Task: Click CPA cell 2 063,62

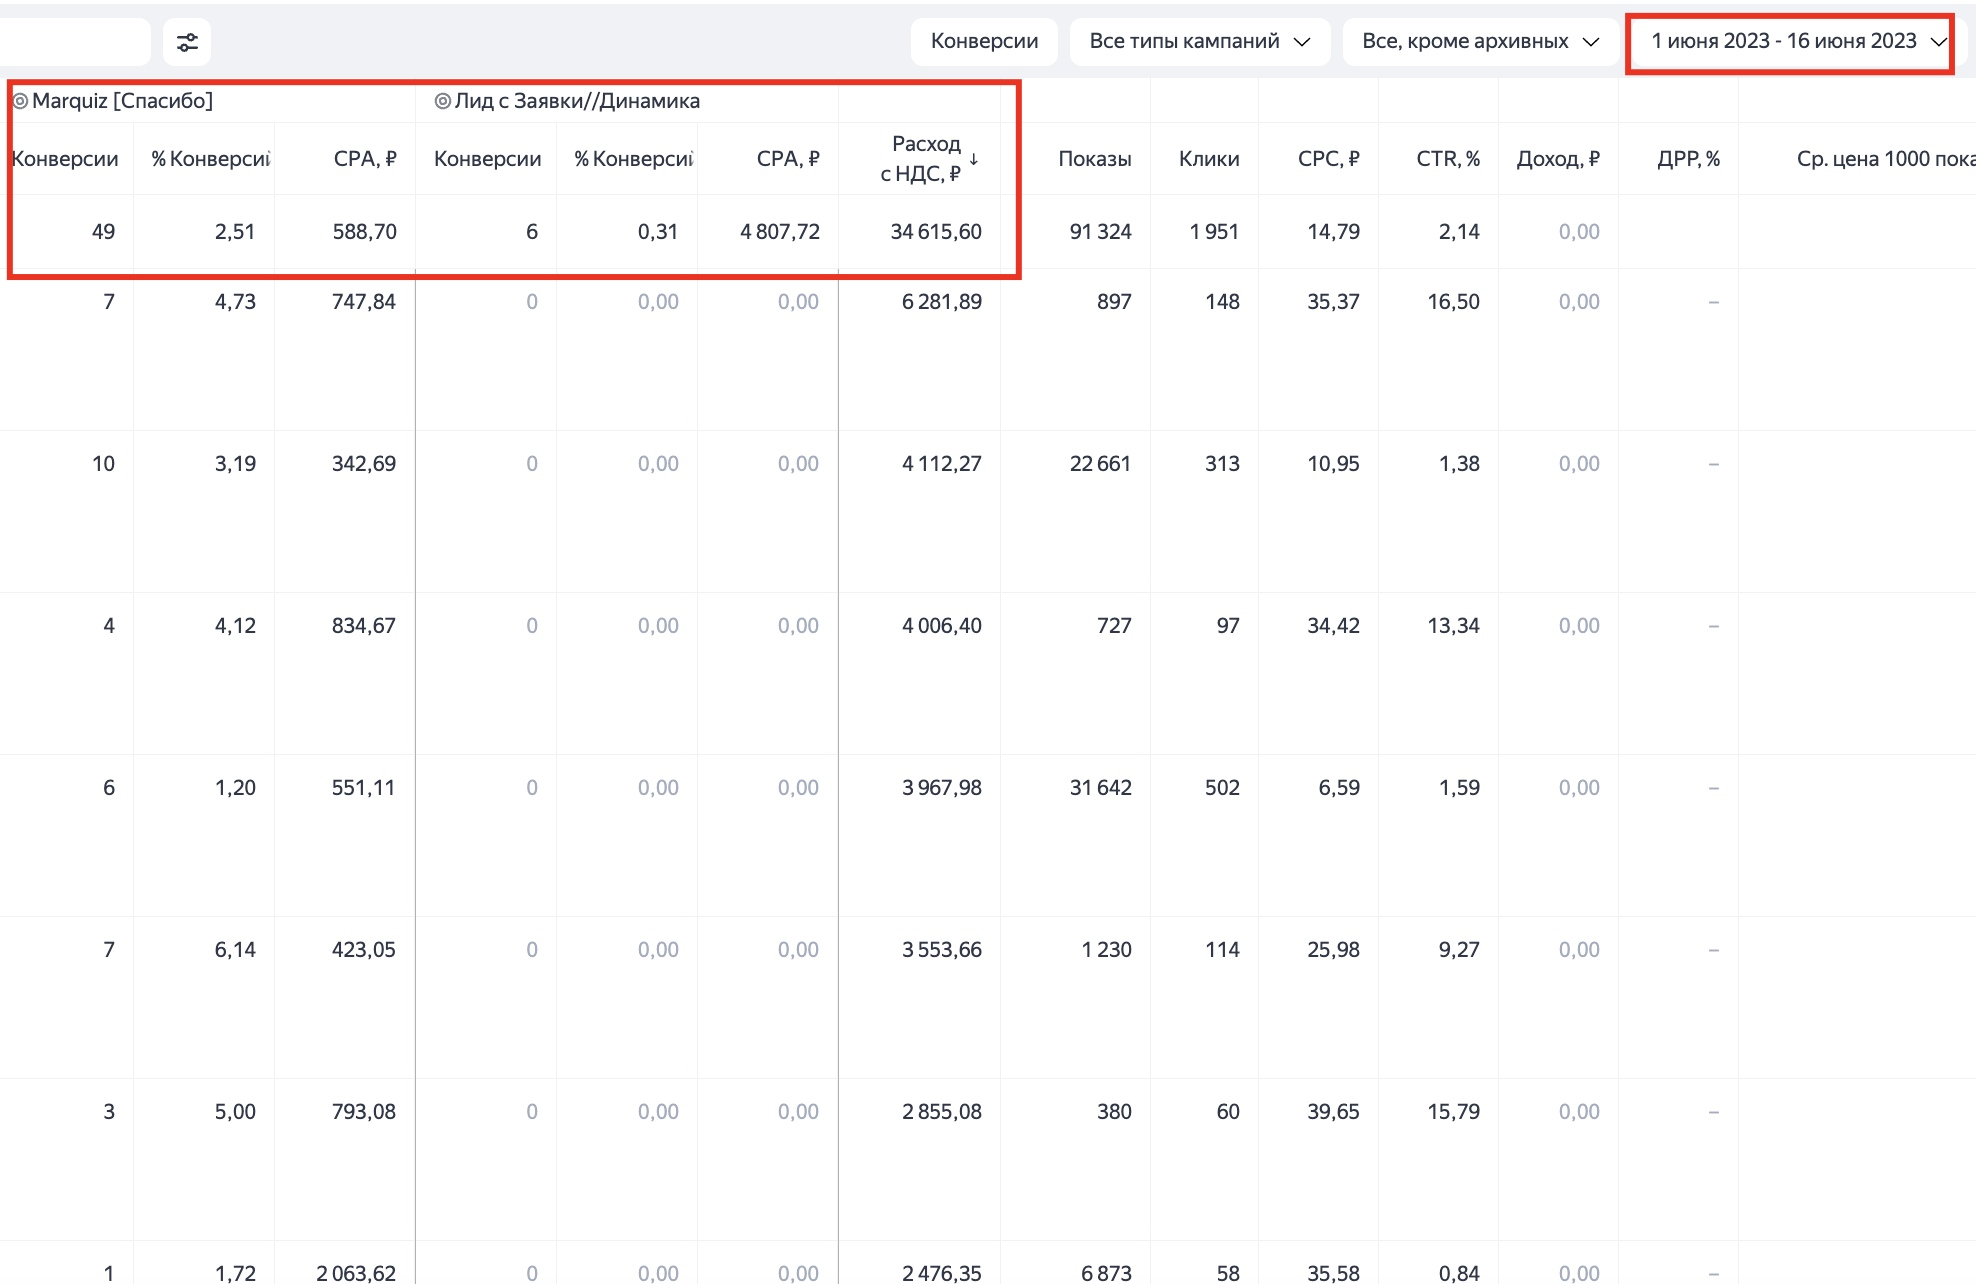Action: [x=356, y=1273]
